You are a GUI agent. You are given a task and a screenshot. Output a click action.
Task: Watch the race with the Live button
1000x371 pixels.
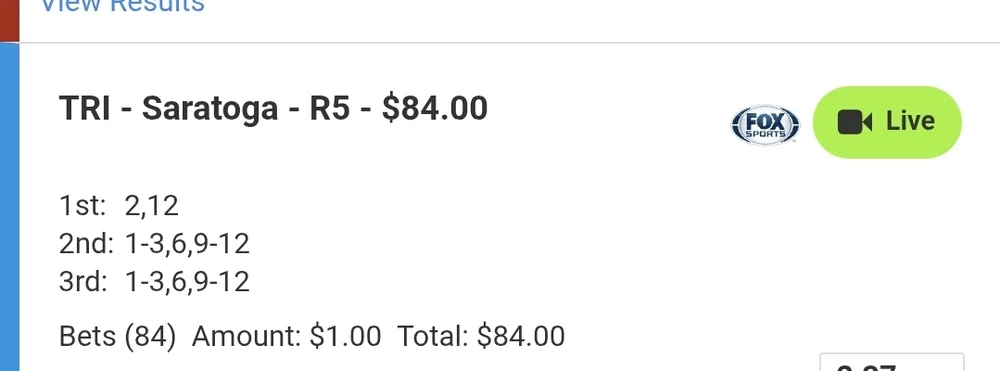click(x=887, y=122)
